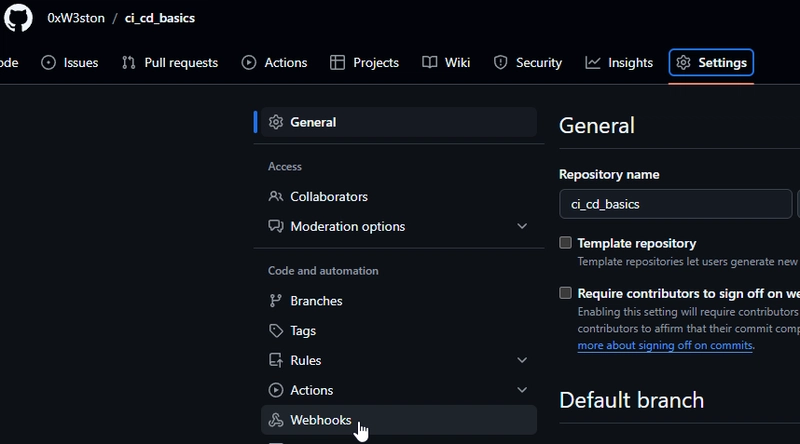The width and height of the screenshot is (800, 444).
Task: Click the Settings gear icon in navigation
Action: pyautogui.click(x=684, y=62)
